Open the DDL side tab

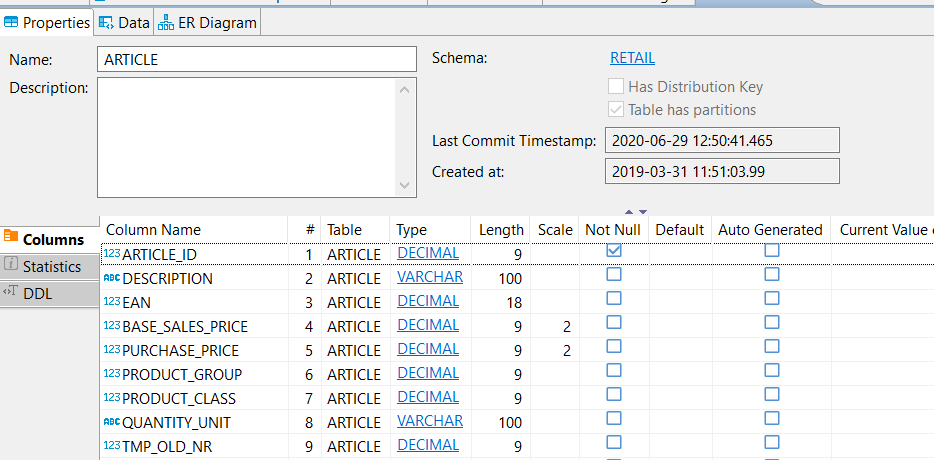coord(49,293)
